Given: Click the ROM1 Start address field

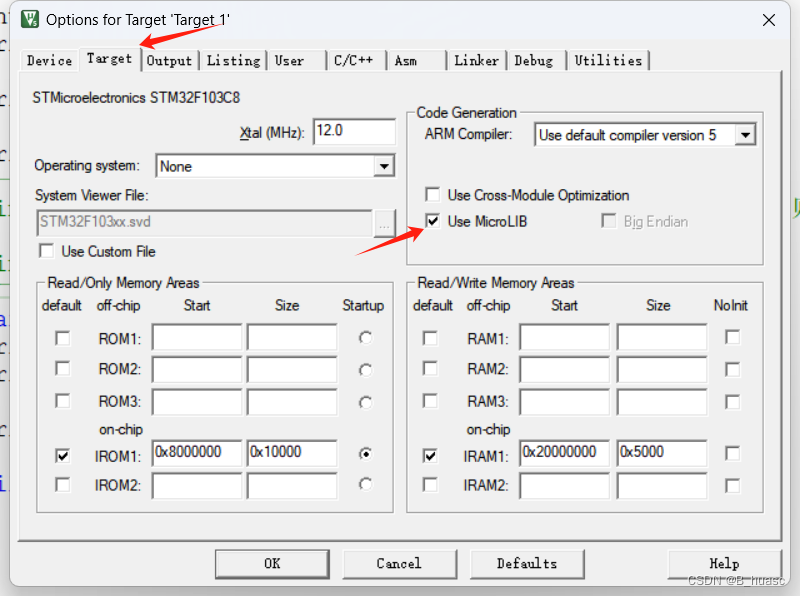Looking at the screenshot, I should (197, 337).
